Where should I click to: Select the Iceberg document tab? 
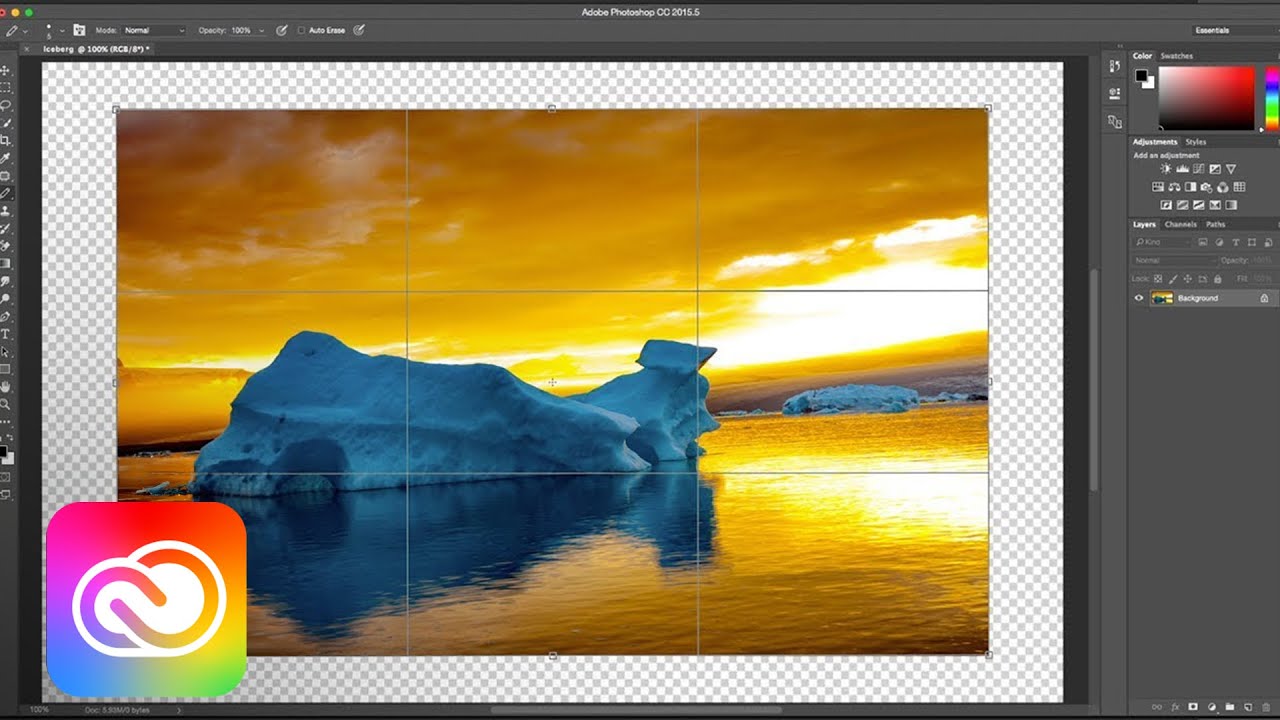tap(96, 49)
